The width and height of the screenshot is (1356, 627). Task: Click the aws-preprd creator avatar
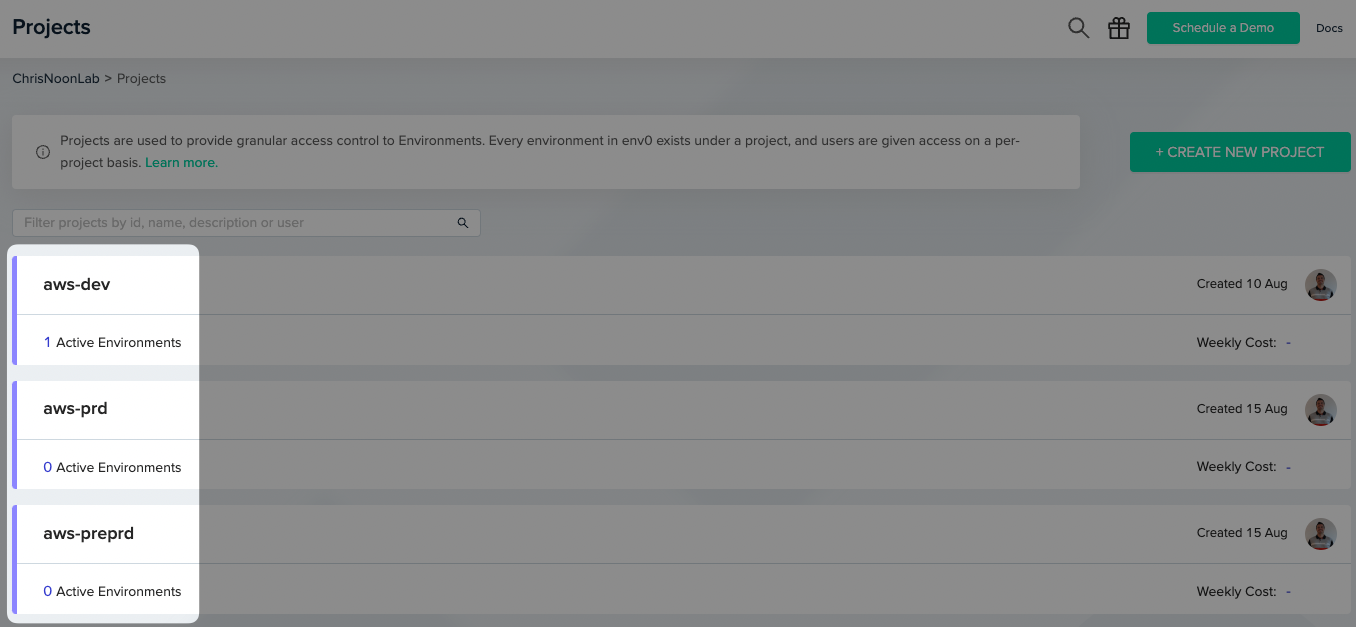[1320, 534]
